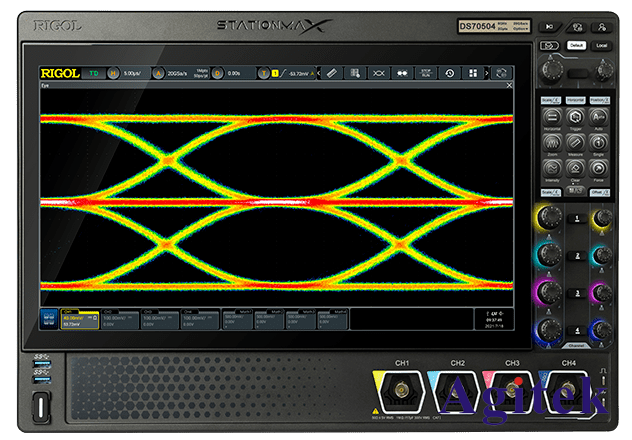Toggle channel 1 with the 1 button

click(x=574, y=219)
